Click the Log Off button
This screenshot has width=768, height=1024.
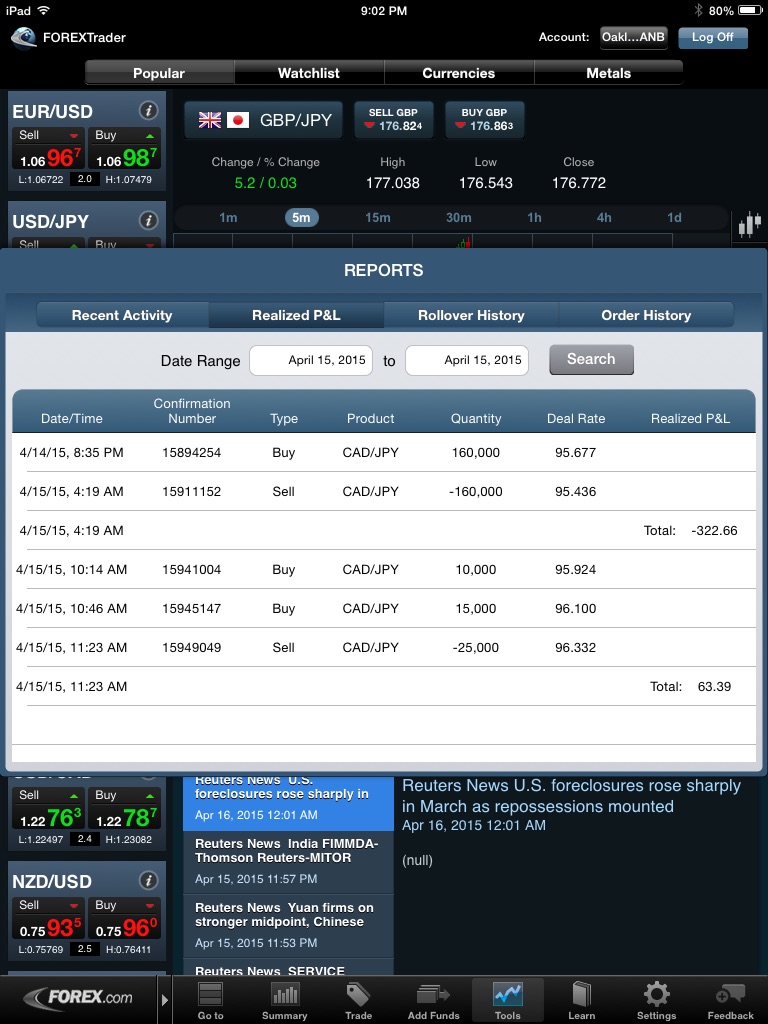712,37
